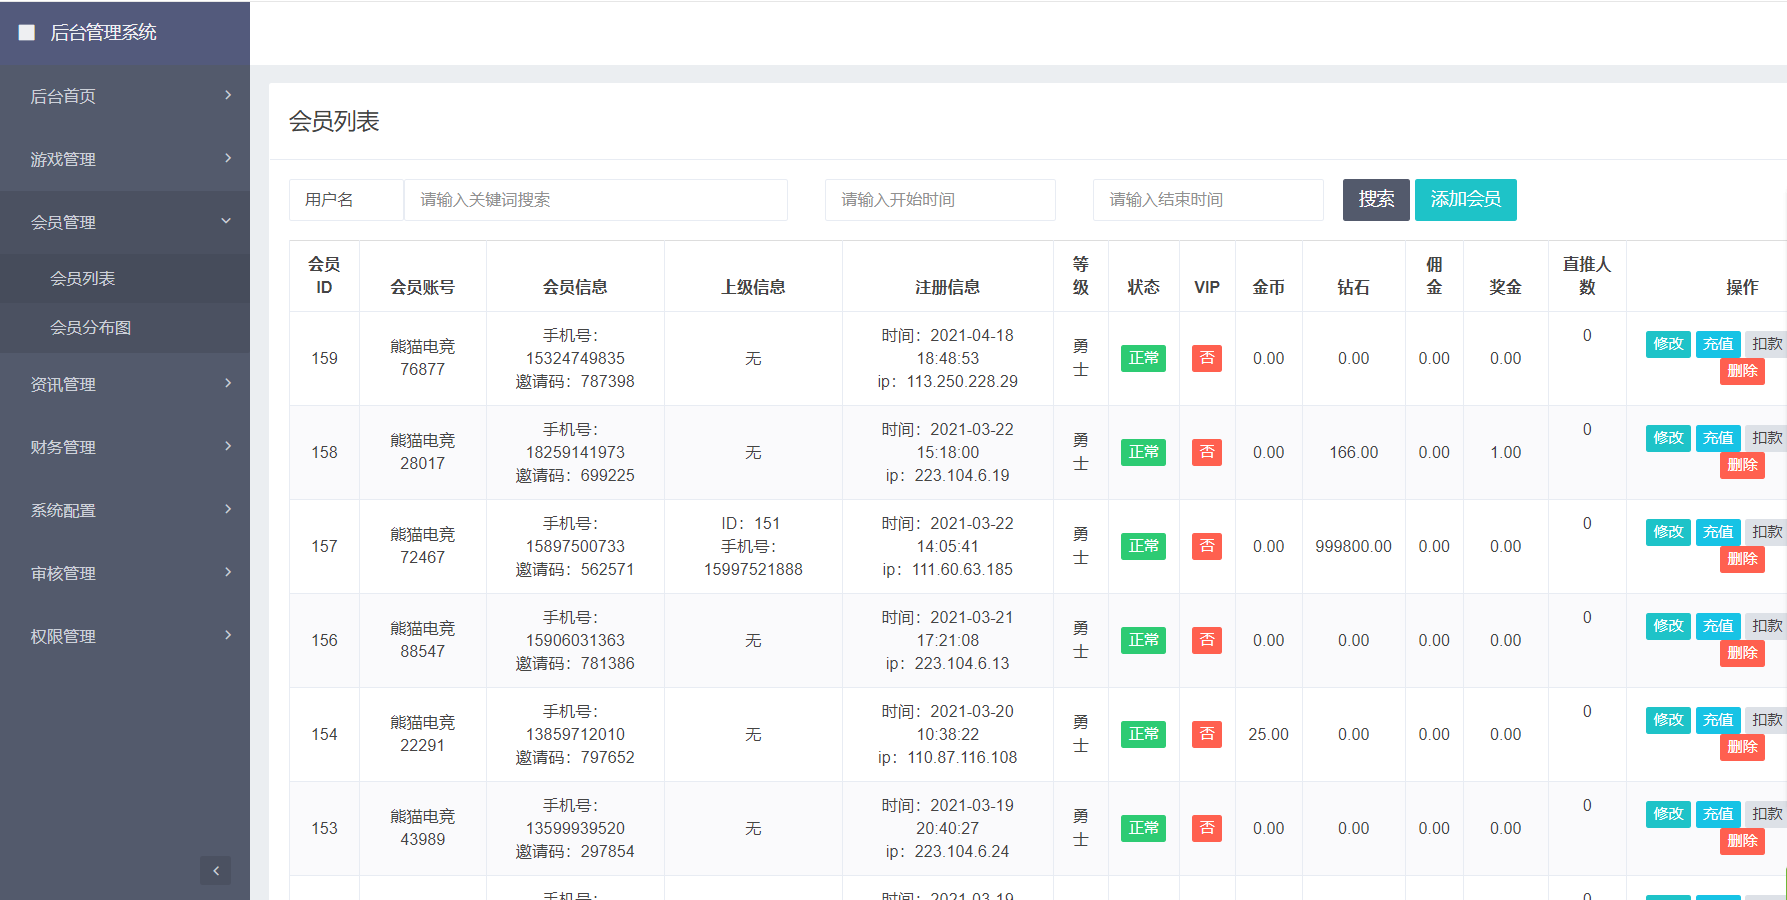Open the 会员分布图 submenu item
Image resolution: width=1787 pixels, height=900 pixels.
click(x=91, y=328)
